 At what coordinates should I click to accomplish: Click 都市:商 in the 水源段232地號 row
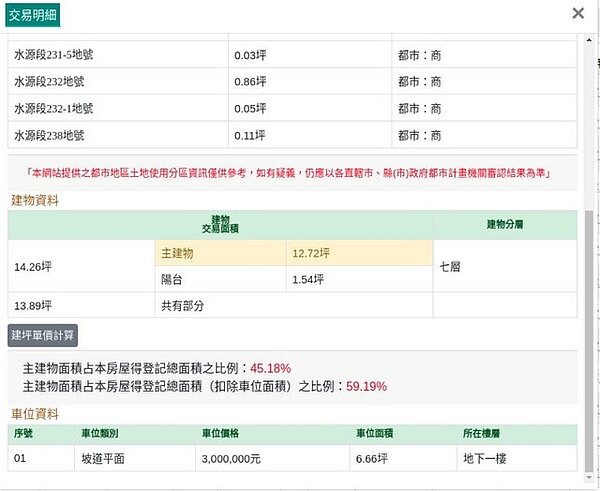[419, 82]
